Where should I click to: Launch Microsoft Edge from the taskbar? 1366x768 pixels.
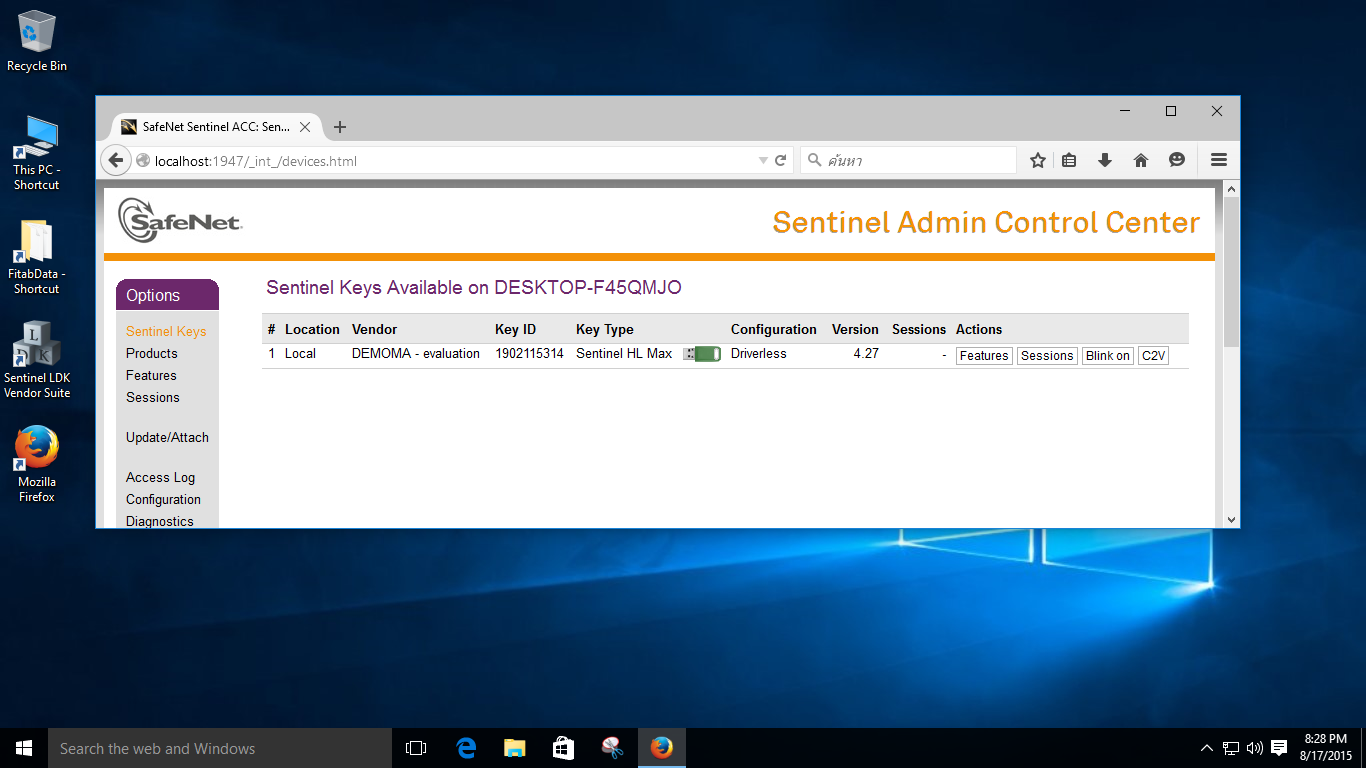[465, 747]
